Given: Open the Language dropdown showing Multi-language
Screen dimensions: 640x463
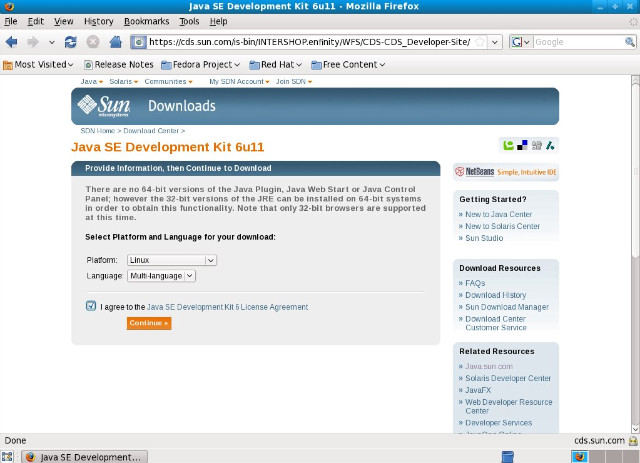Looking at the screenshot, I should click(161, 276).
